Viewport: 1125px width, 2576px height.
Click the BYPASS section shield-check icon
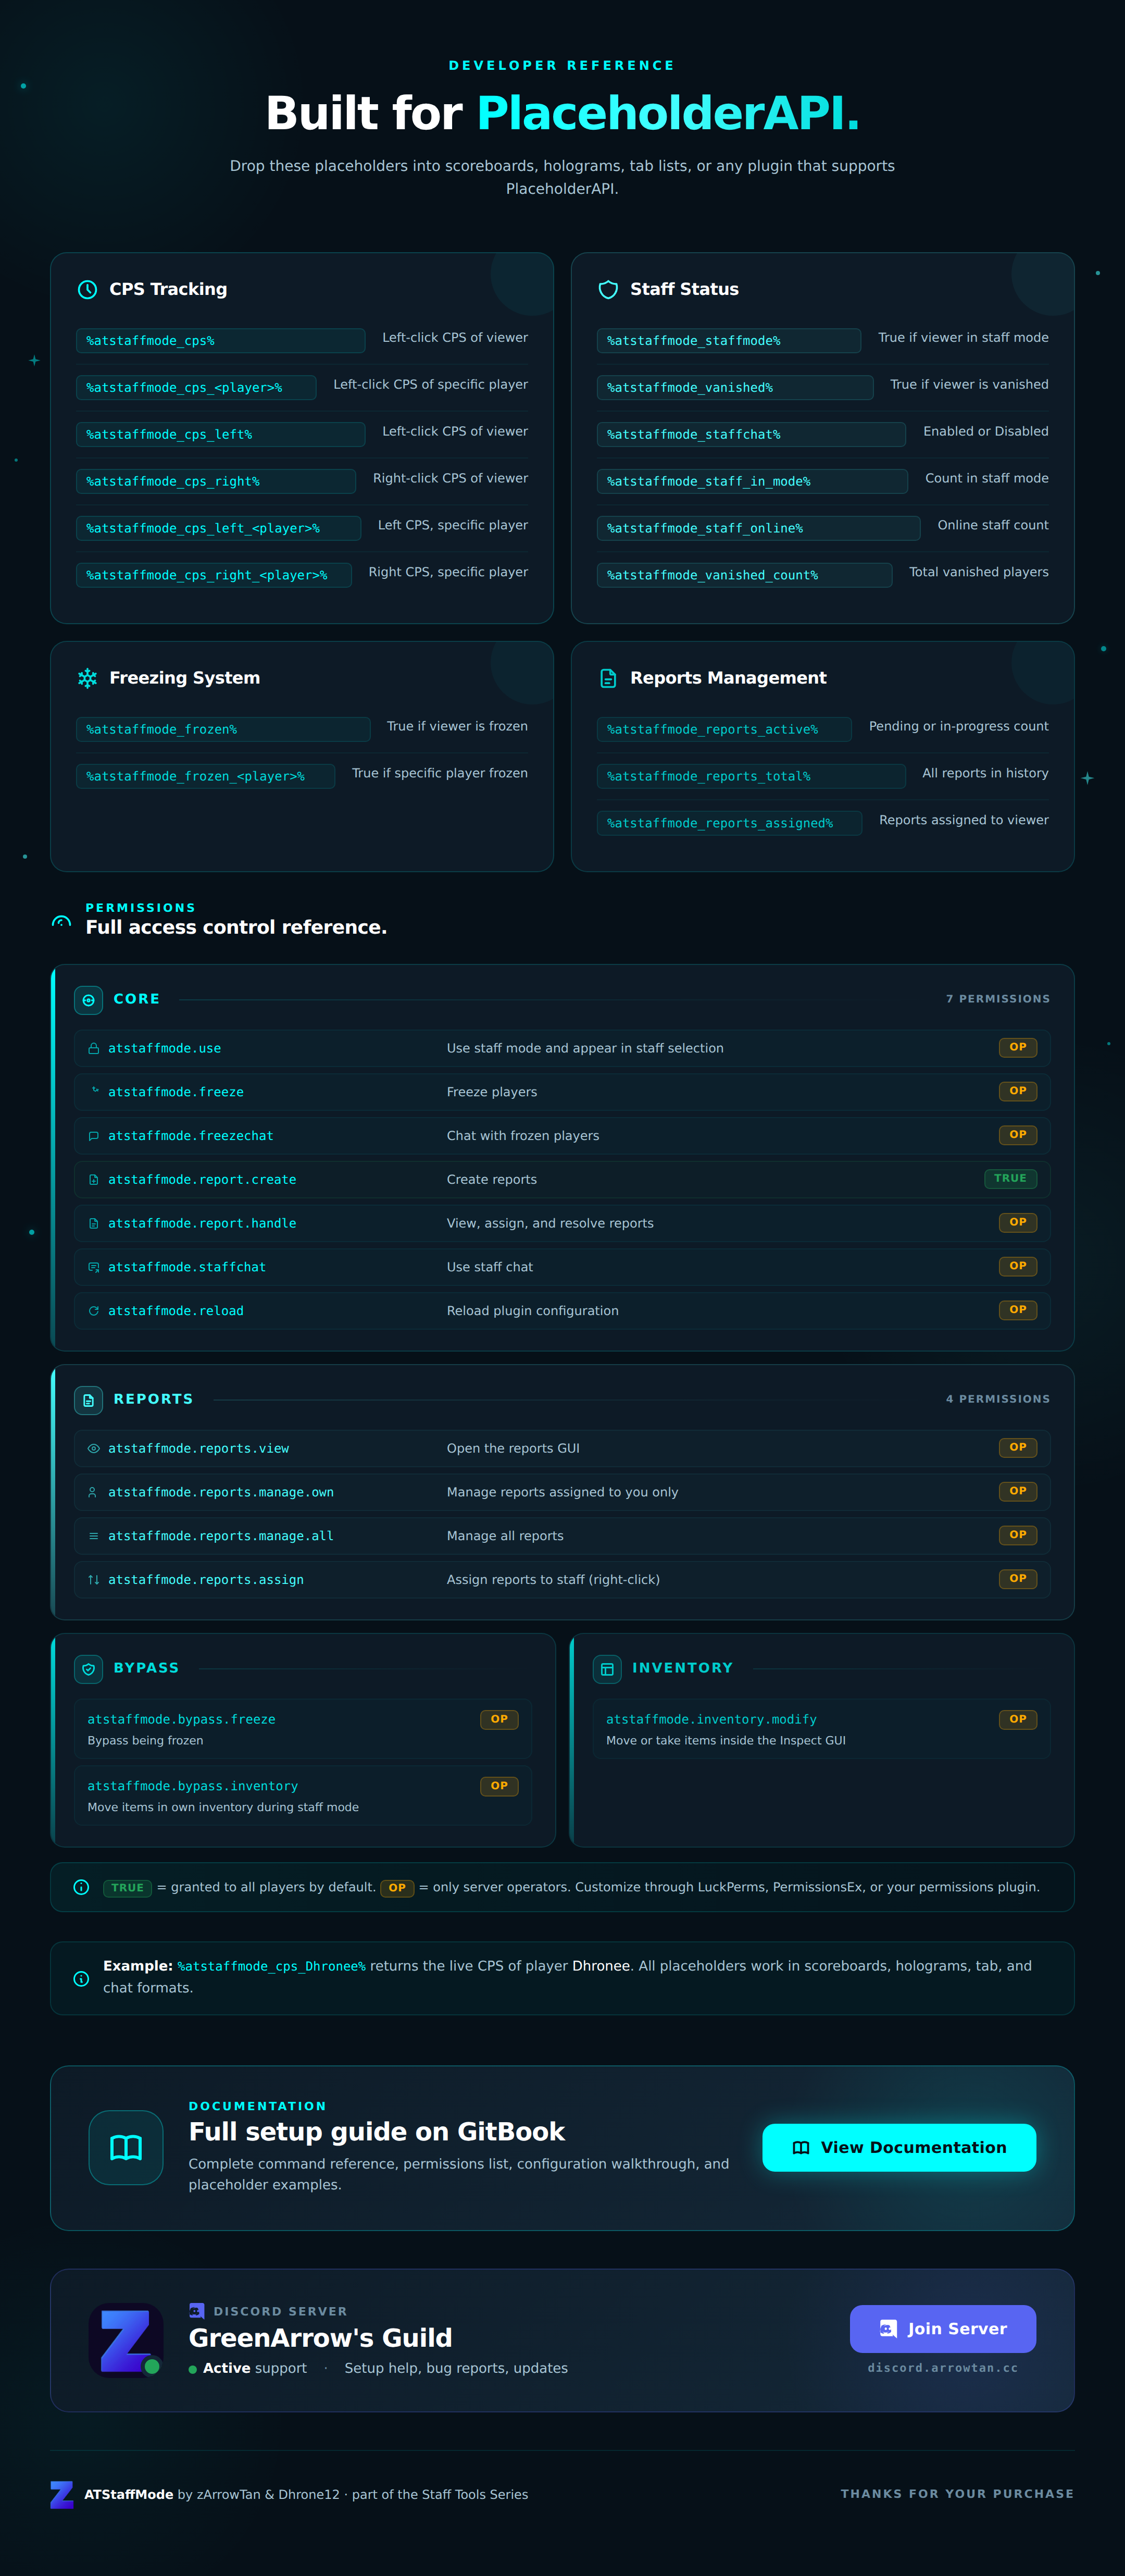[x=89, y=1669]
